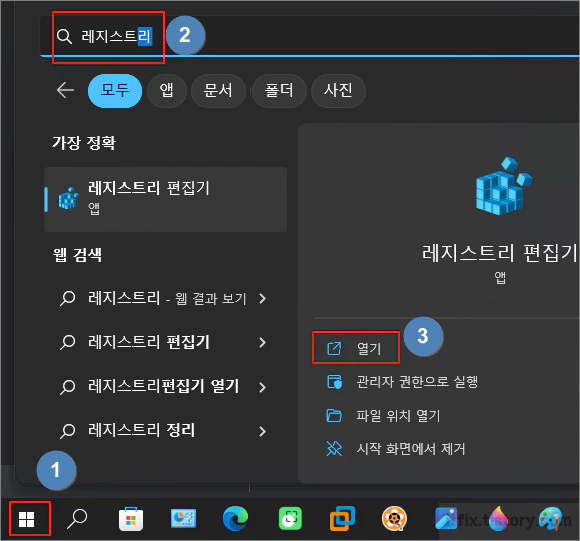Click the search field containing 레지스트리

[x=309, y=36]
